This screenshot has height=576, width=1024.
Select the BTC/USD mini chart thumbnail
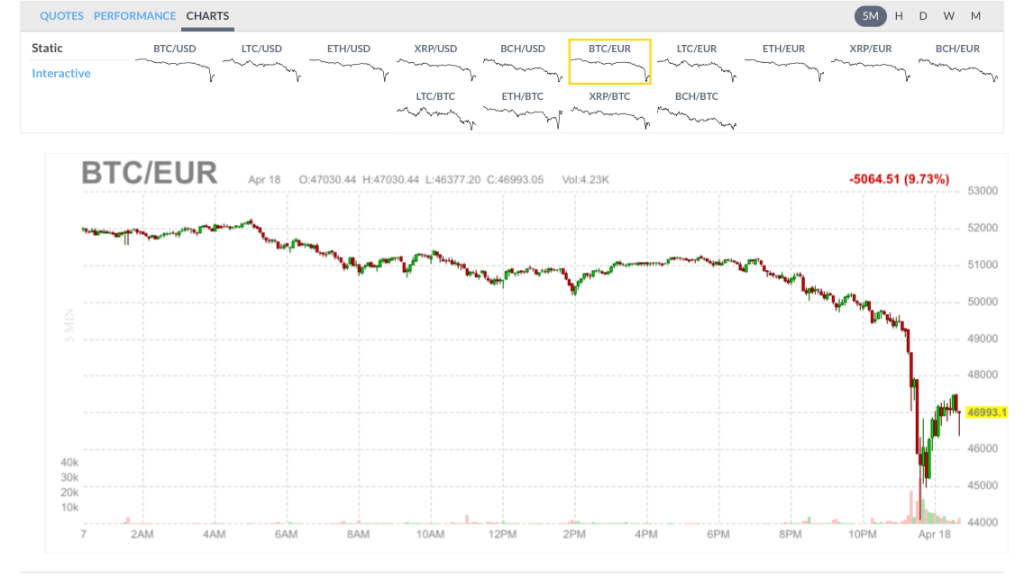pyautogui.click(x=174, y=63)
